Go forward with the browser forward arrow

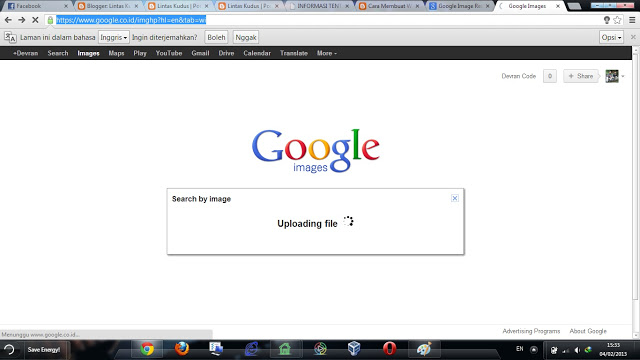(x=22, y=20)
